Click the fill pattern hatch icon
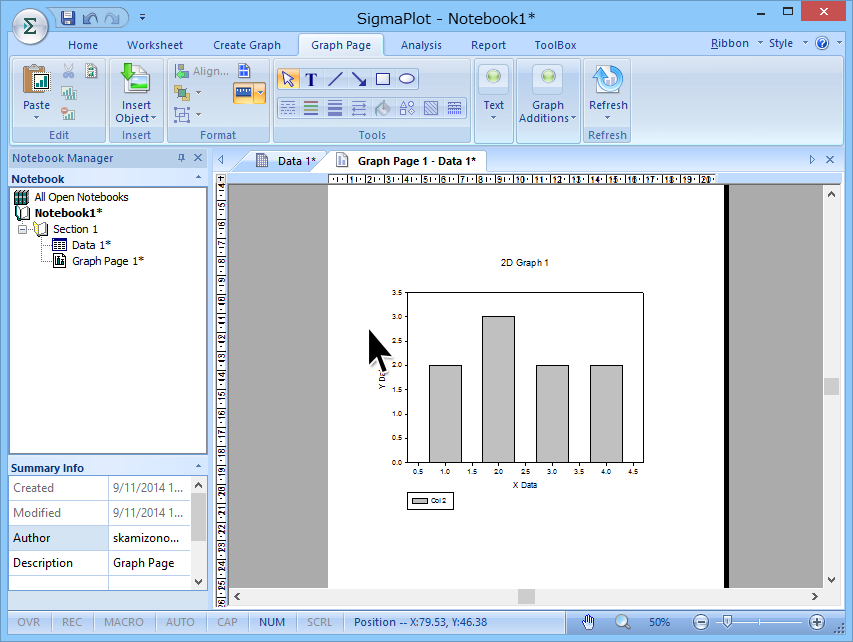This screenshot has width=853, height=642. point(431,108)
